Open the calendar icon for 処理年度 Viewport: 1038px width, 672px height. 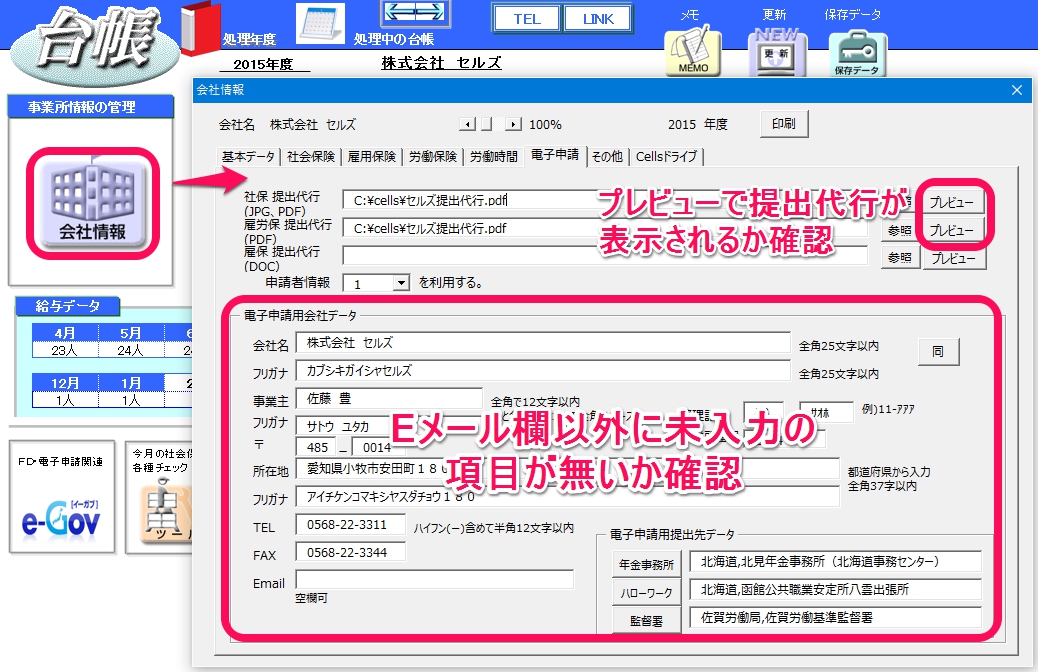click(x=320, y=24)
